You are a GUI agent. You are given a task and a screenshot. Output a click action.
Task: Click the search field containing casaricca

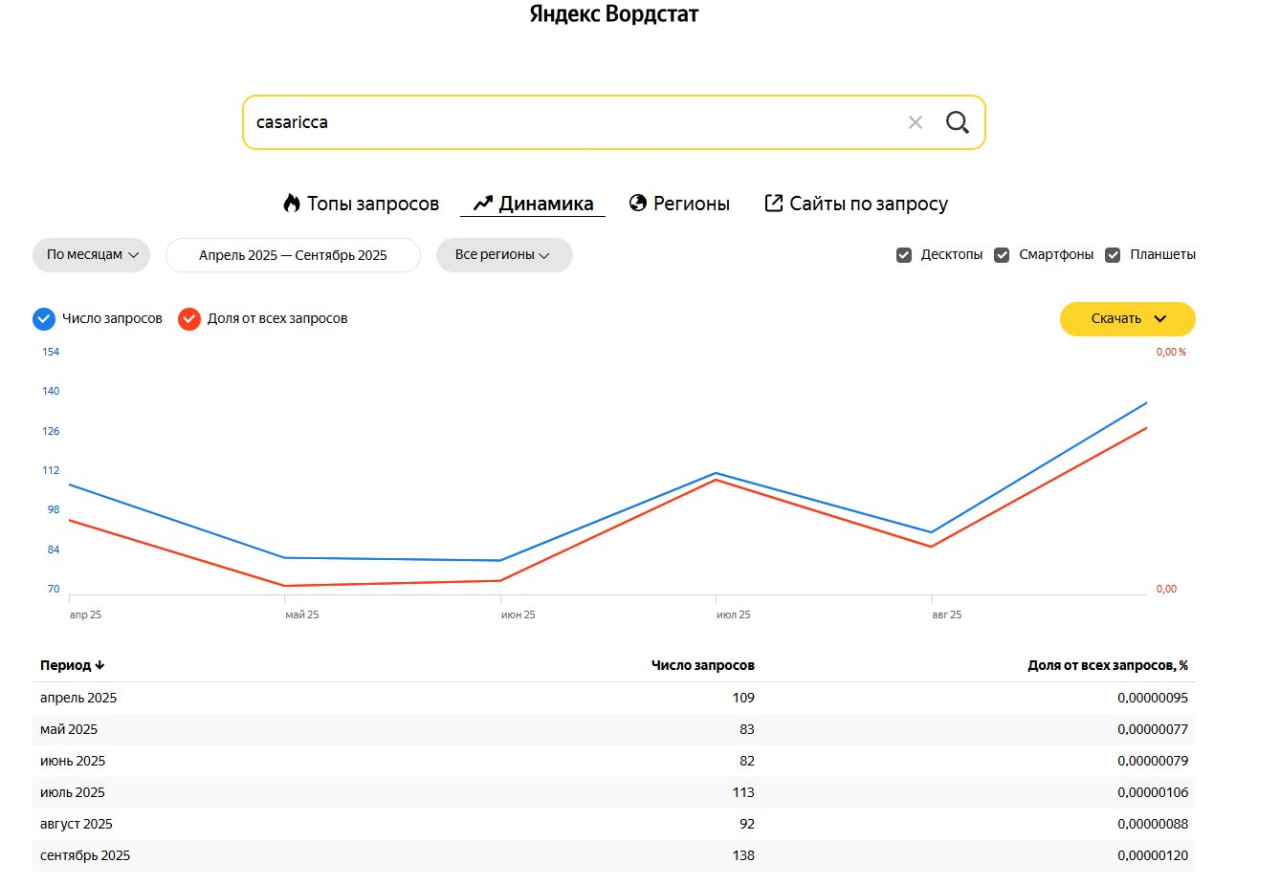(570, 122)
